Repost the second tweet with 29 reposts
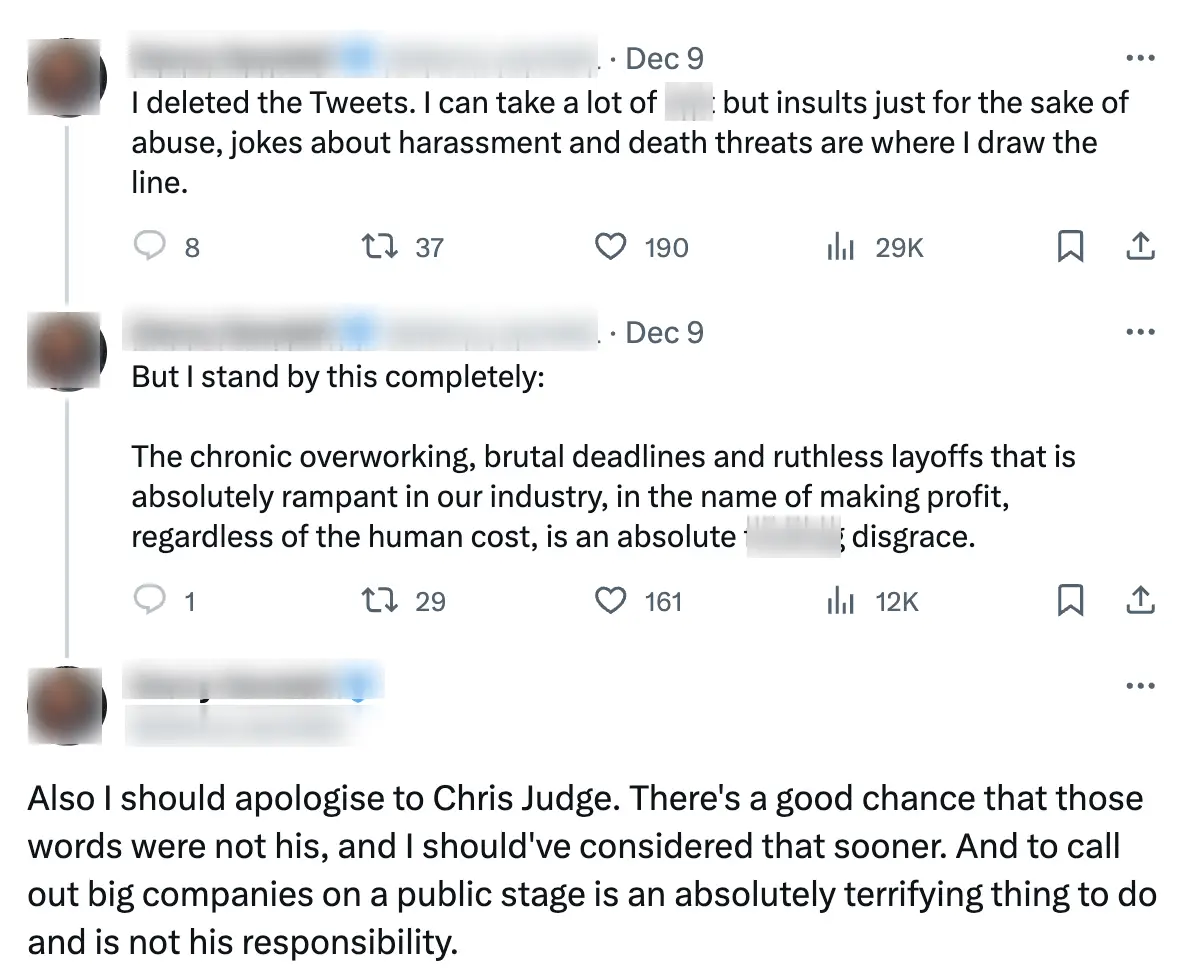The width and height of the screenshot is (1190, 979). click(380, 601)
